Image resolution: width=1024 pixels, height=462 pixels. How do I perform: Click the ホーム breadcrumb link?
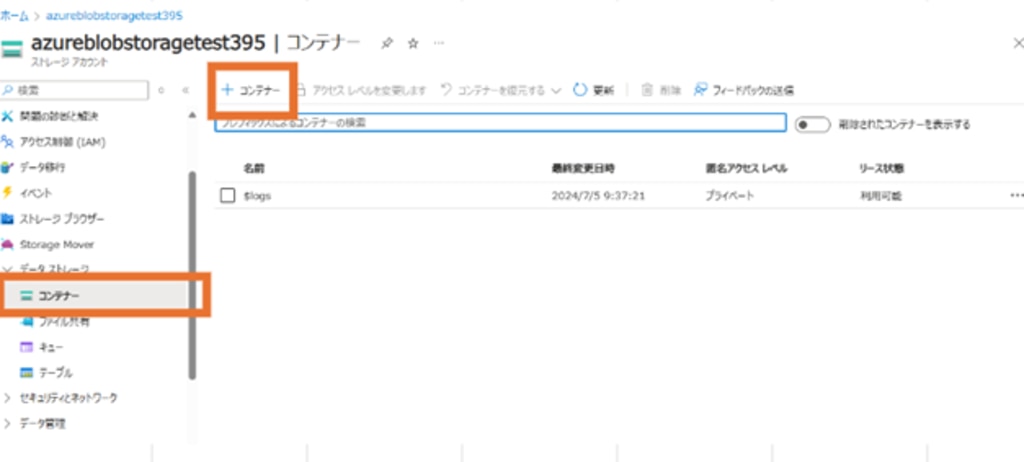pyautogui.click(x=14, y=14)
